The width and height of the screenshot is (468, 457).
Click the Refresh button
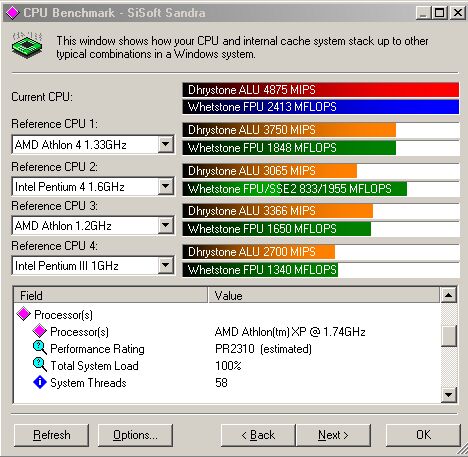tap(52, 435)
